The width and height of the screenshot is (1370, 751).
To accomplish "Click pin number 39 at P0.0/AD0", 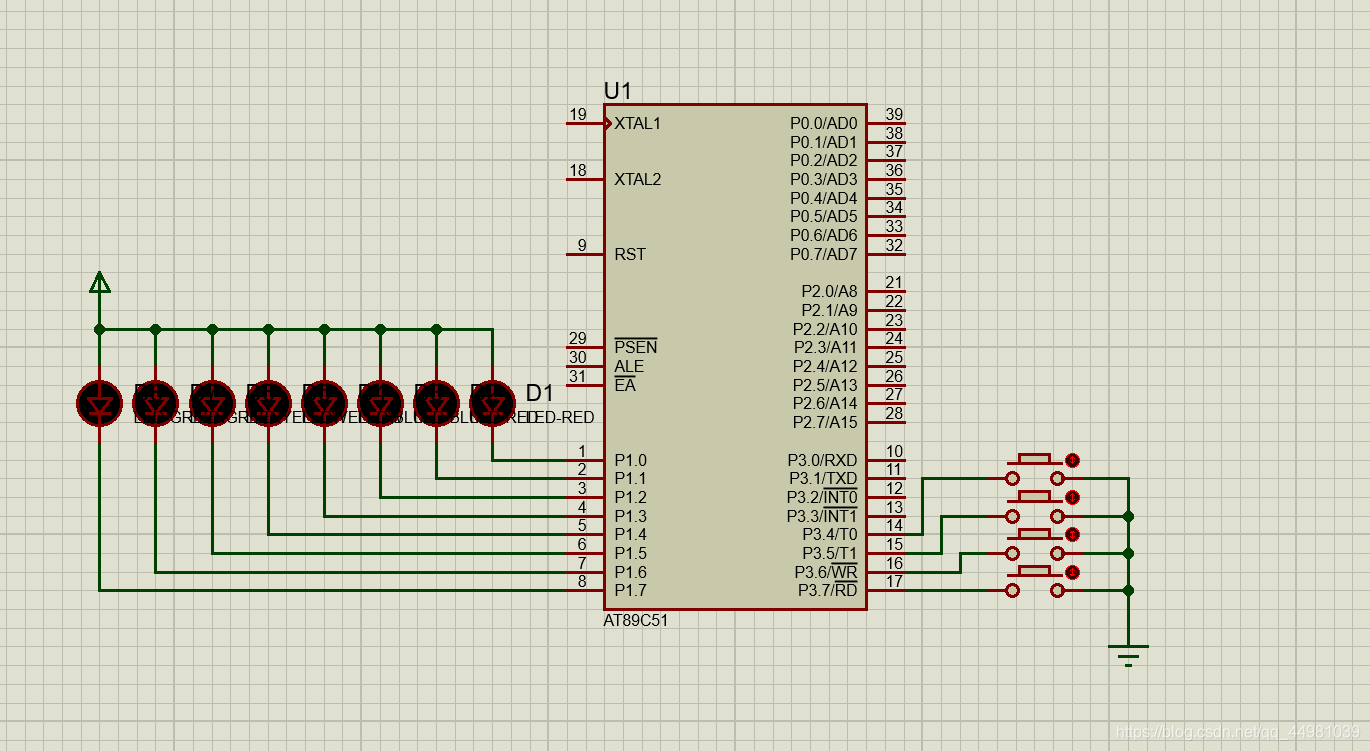I will (894, 114).
